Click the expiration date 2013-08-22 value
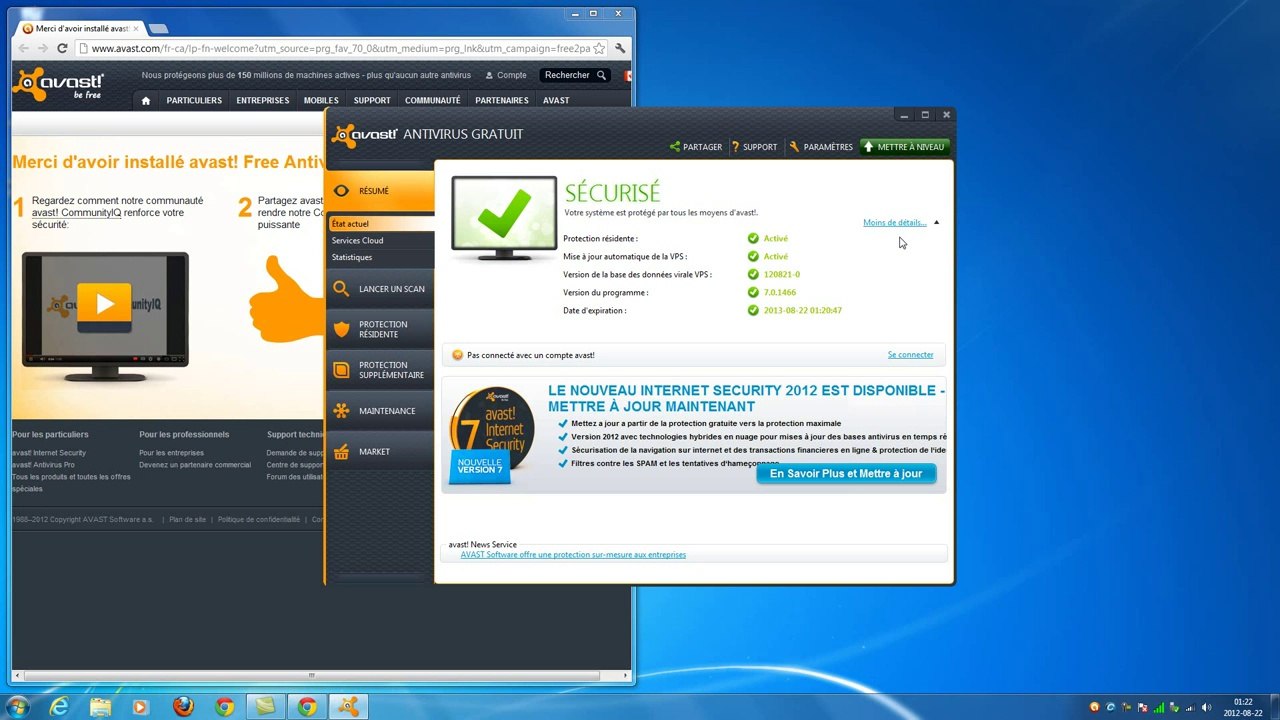This screenshot has width=1280, height=720. point(795,311)
